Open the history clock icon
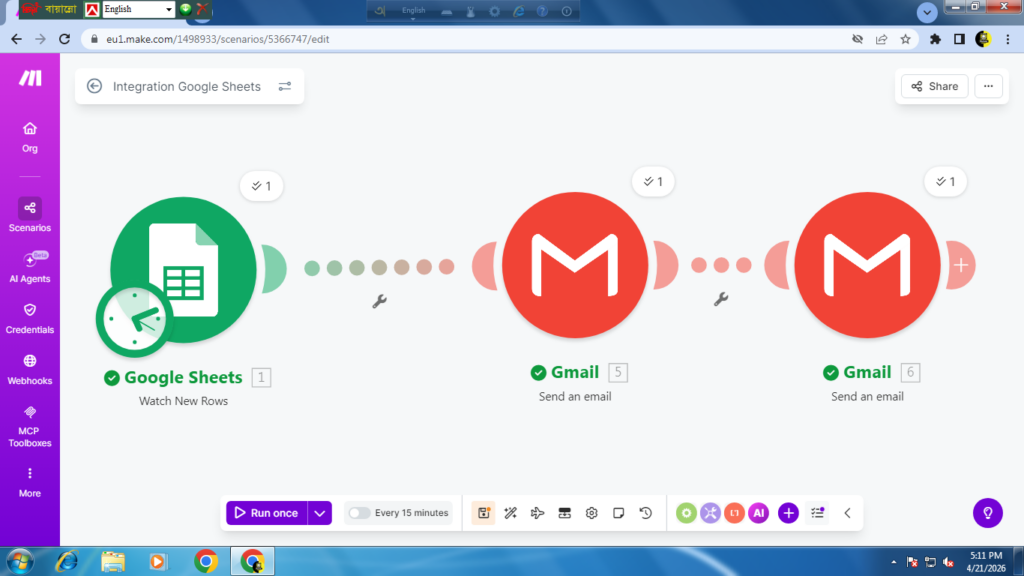Image resolution: width=1024 pixels, height=576 pixels. pos(646,513)
